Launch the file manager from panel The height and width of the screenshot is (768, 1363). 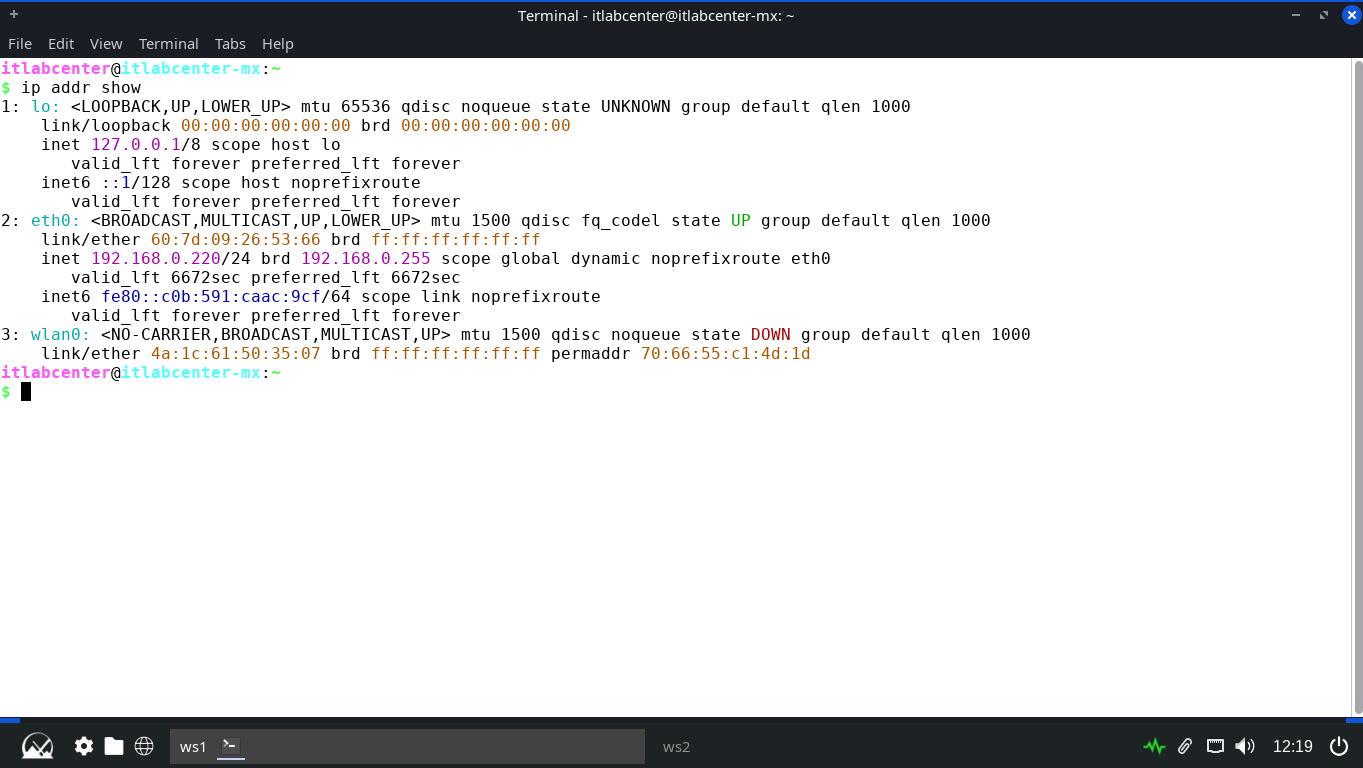click(x=114, y=746)
